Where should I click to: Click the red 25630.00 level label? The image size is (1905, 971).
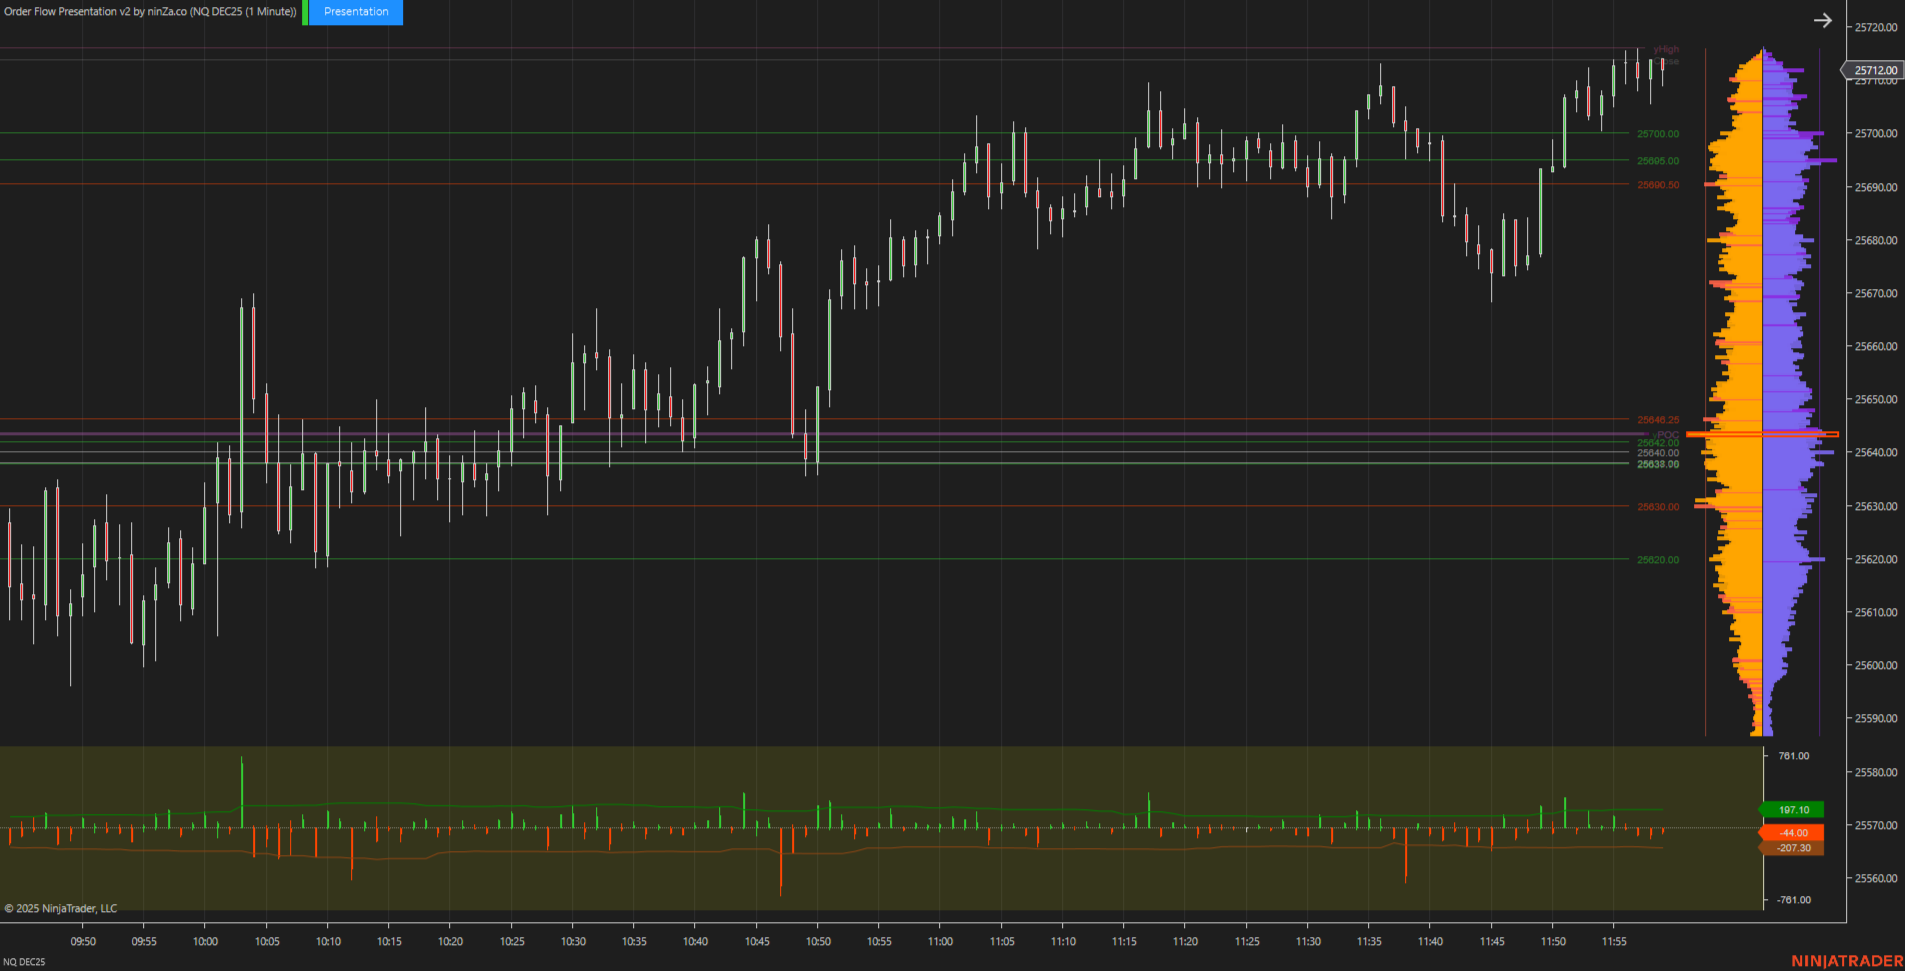(1657, 507)
